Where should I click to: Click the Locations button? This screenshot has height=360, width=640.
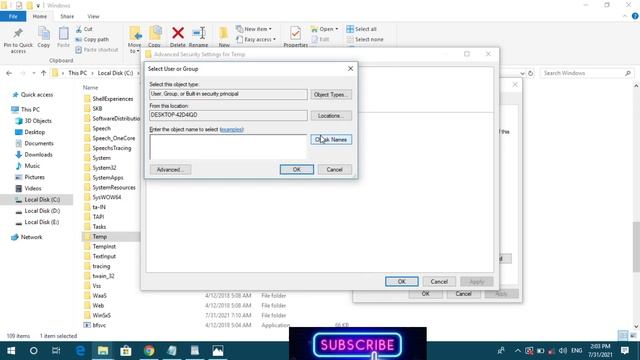(331, 116)
